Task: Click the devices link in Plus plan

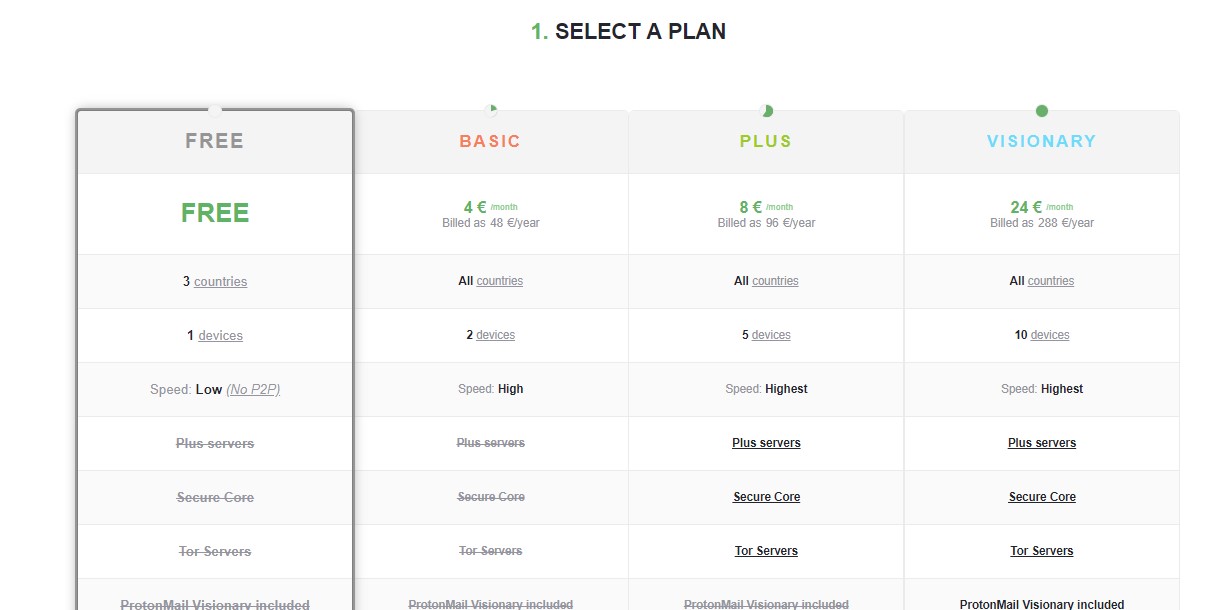Action: click(x=771, y=335)
